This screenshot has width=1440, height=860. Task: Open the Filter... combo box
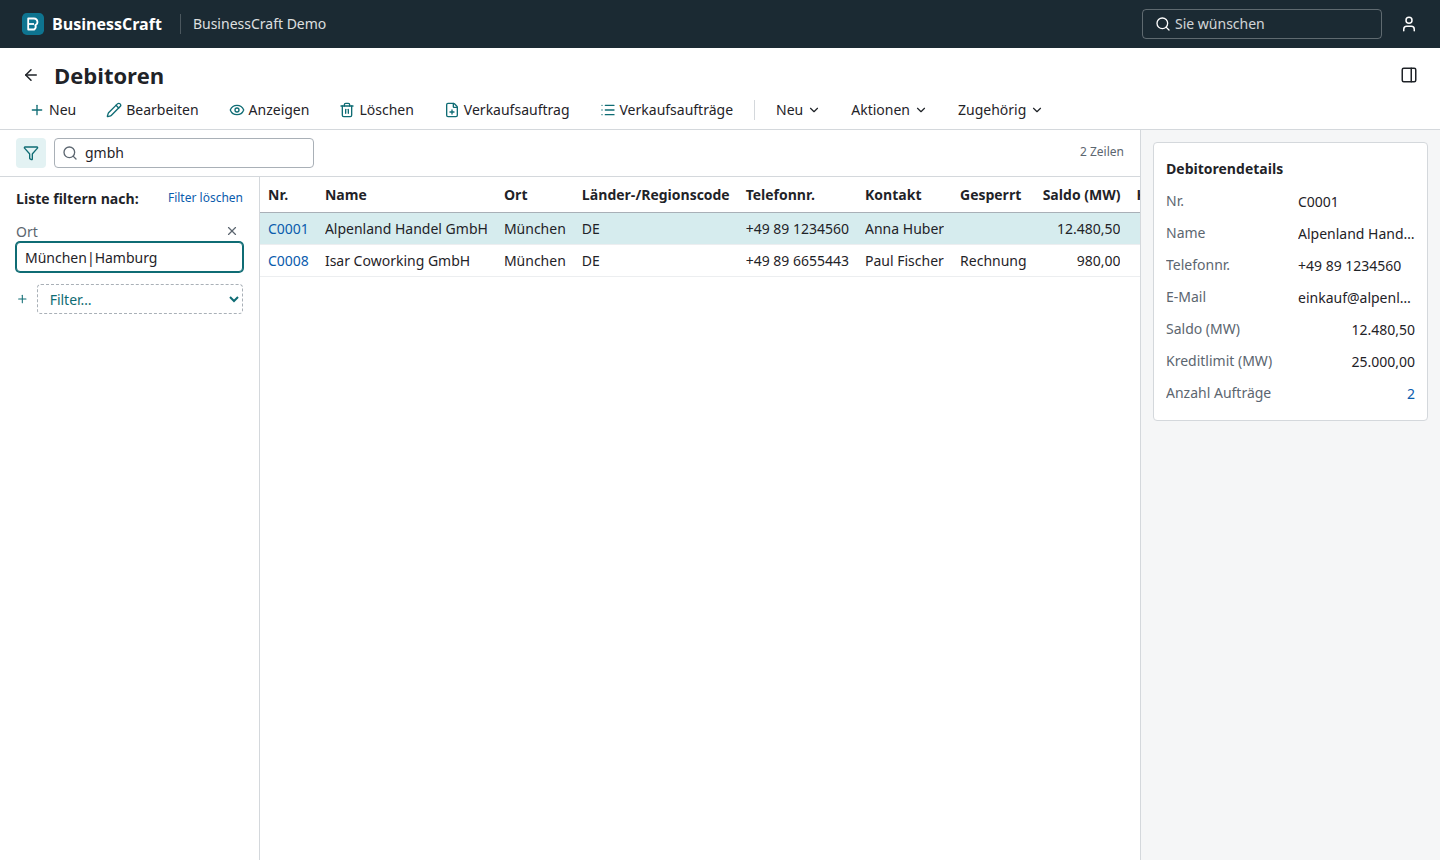tap(140, 299)
